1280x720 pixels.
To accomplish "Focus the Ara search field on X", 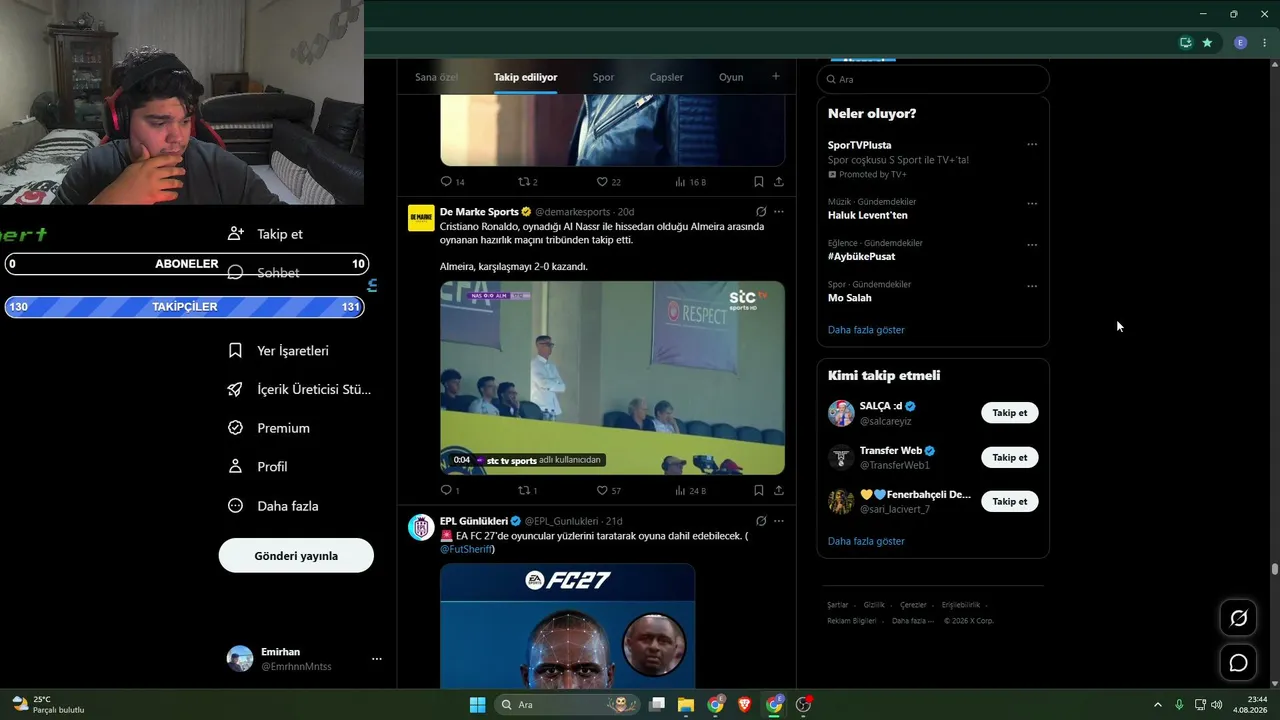I will click(x=933, y=79).
